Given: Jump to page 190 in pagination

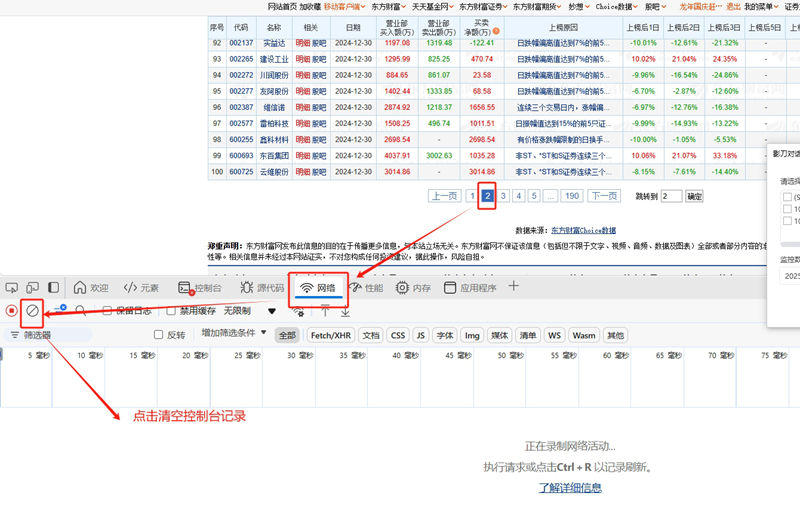Looking at the screenshot, I should (572, 196).
